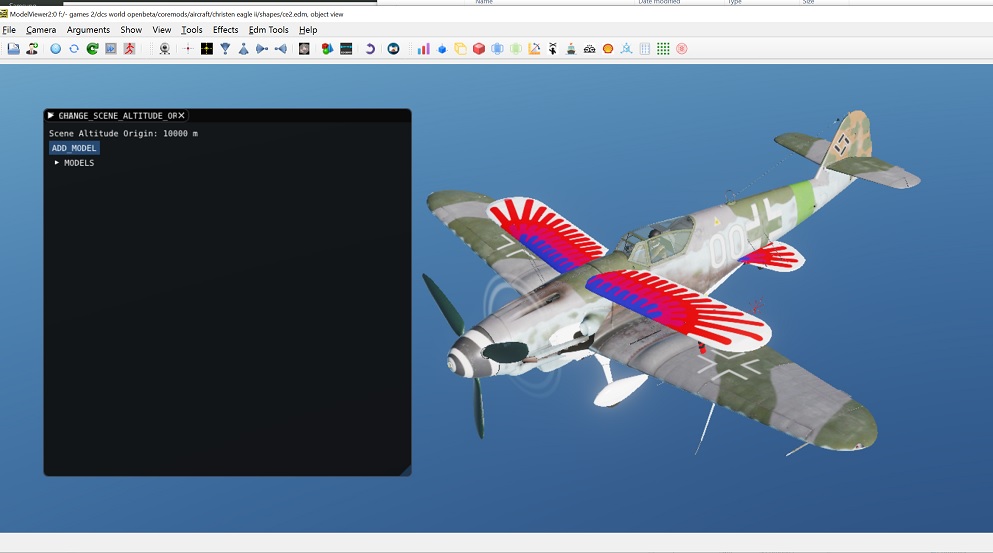
Task: Click the binoculars toolbar icon
Action: click(x=589, y=49)
